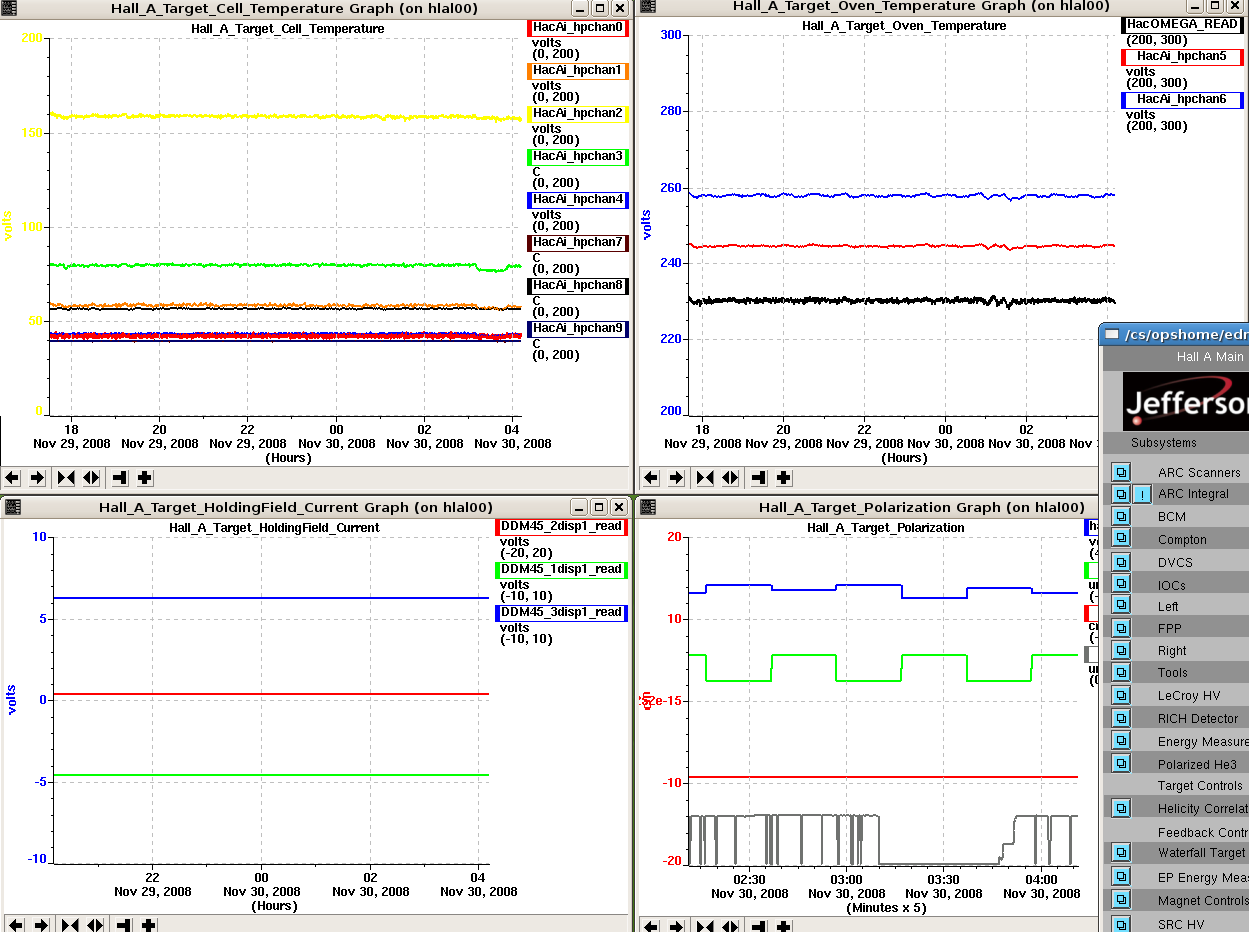Click zoom-out outward arrows in Oven Temperature toolbar
Screen dimensions: 1249x932
click(x=730, y=478)
